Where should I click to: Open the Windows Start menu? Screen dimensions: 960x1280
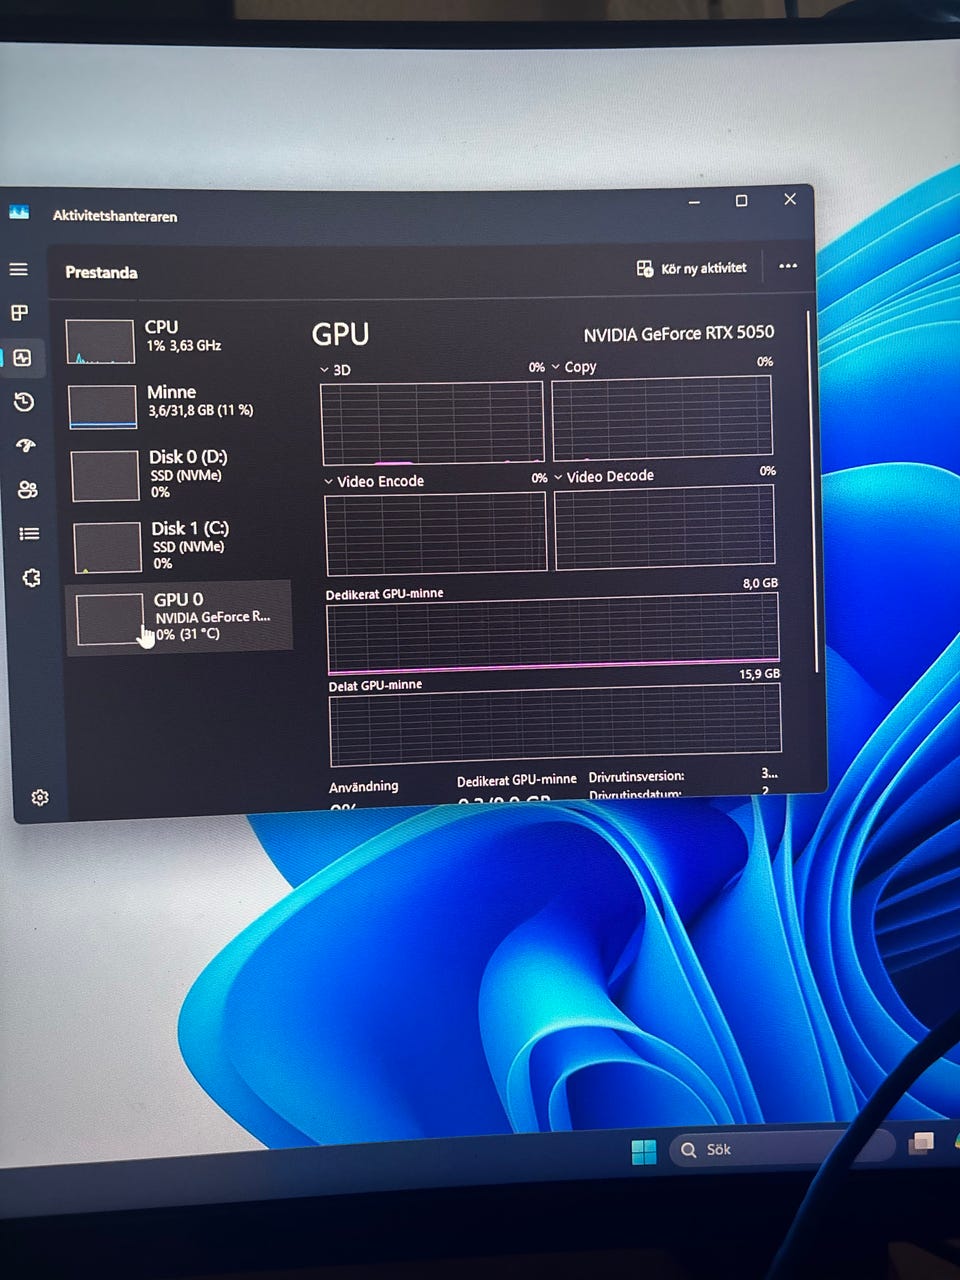644,1152
